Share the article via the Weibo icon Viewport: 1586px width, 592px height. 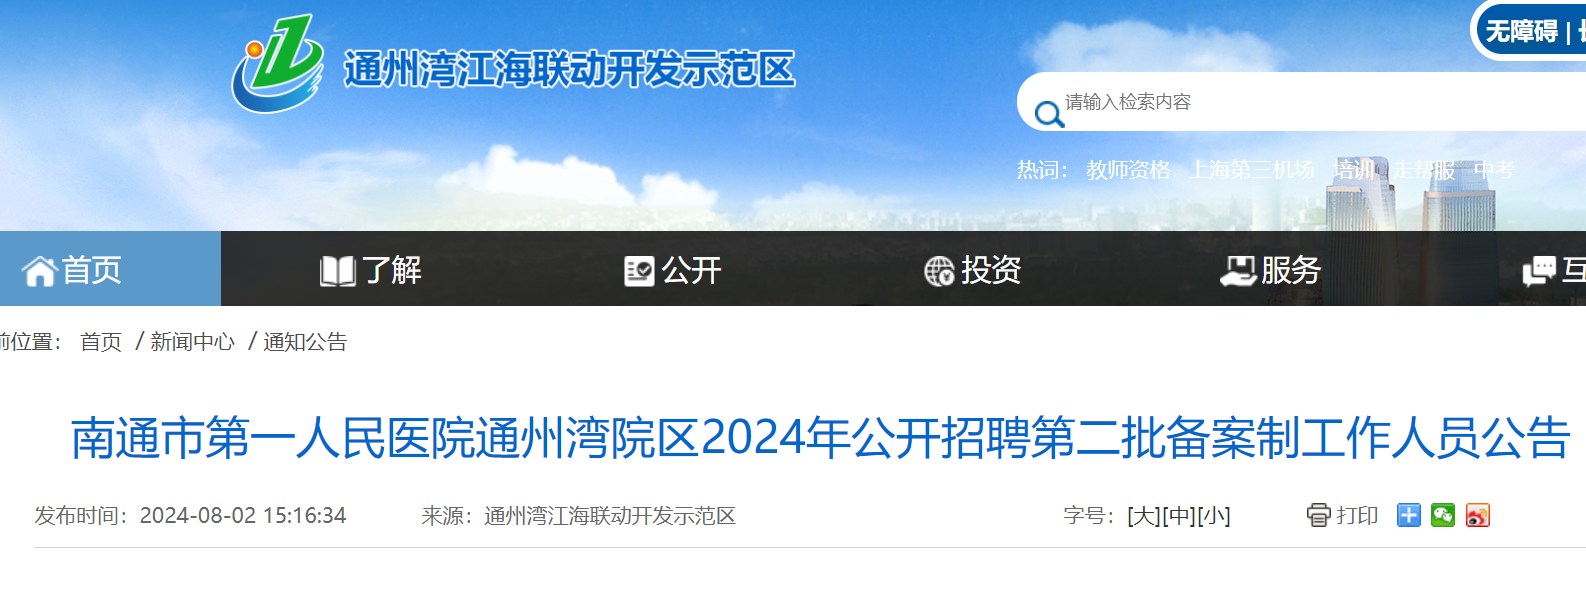1477,515
